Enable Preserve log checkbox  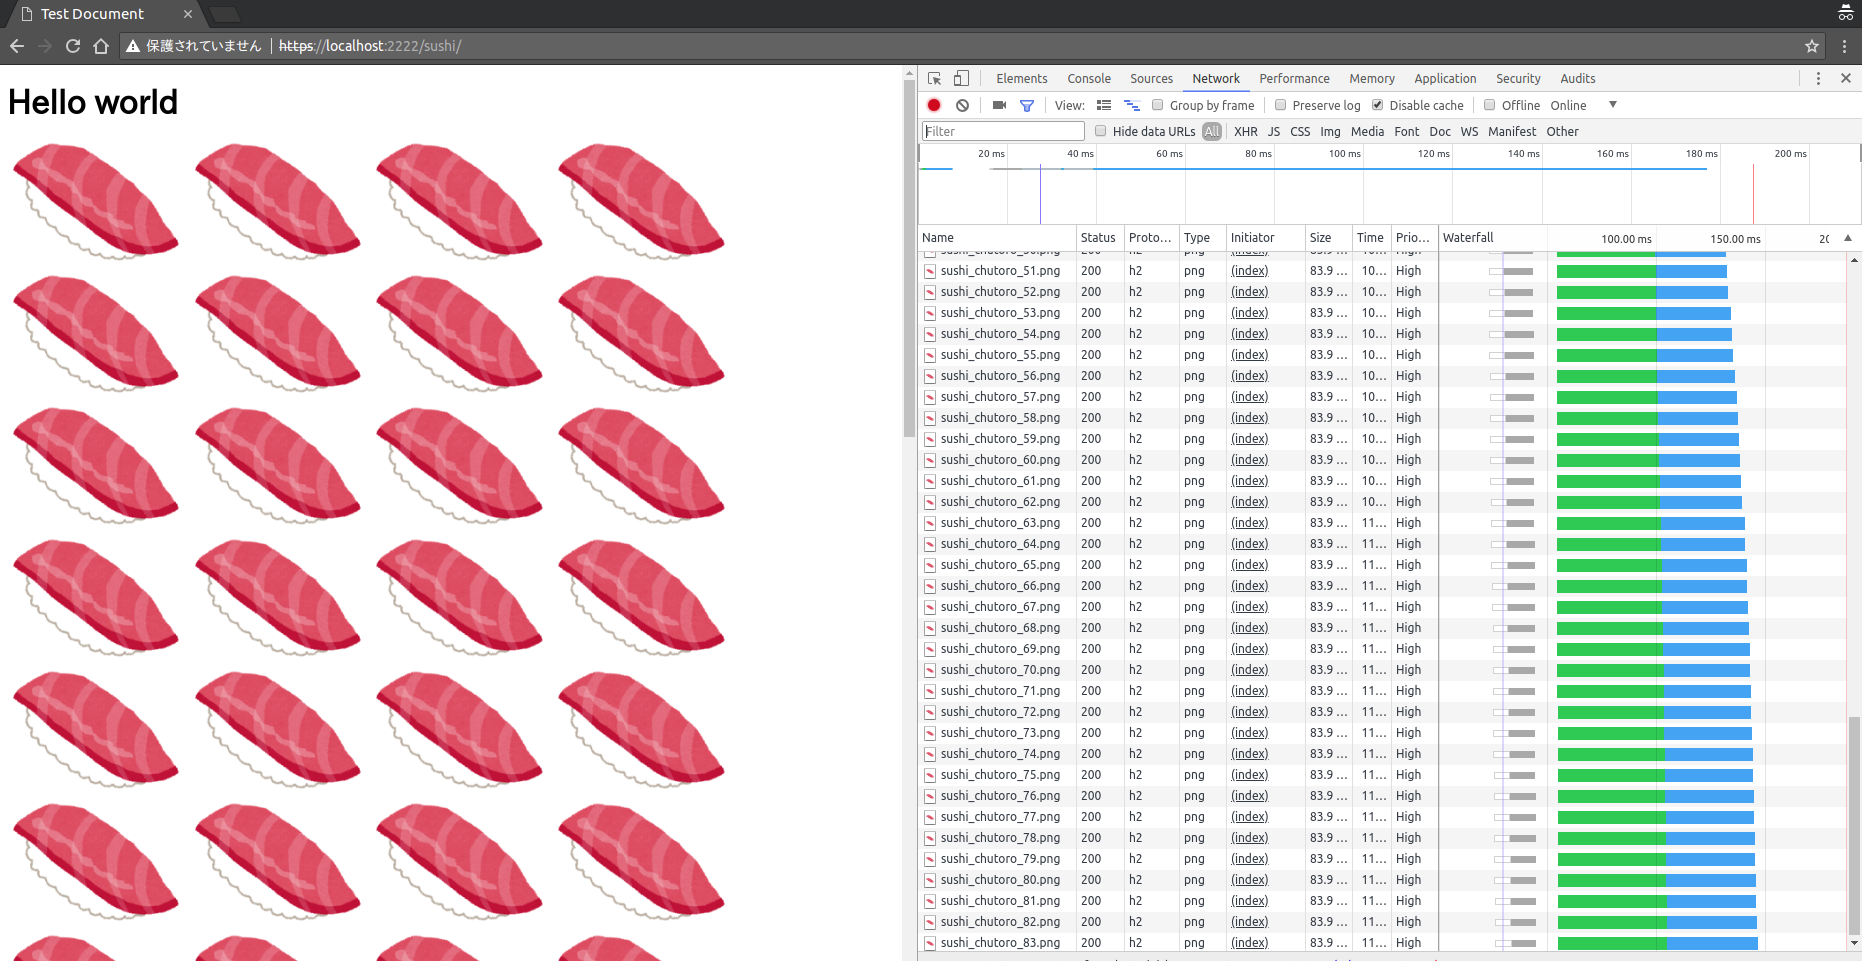1280,105
